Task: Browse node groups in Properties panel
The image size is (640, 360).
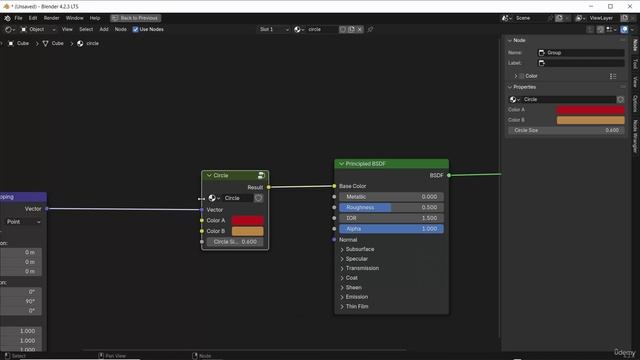Action: tap(515, 99)
